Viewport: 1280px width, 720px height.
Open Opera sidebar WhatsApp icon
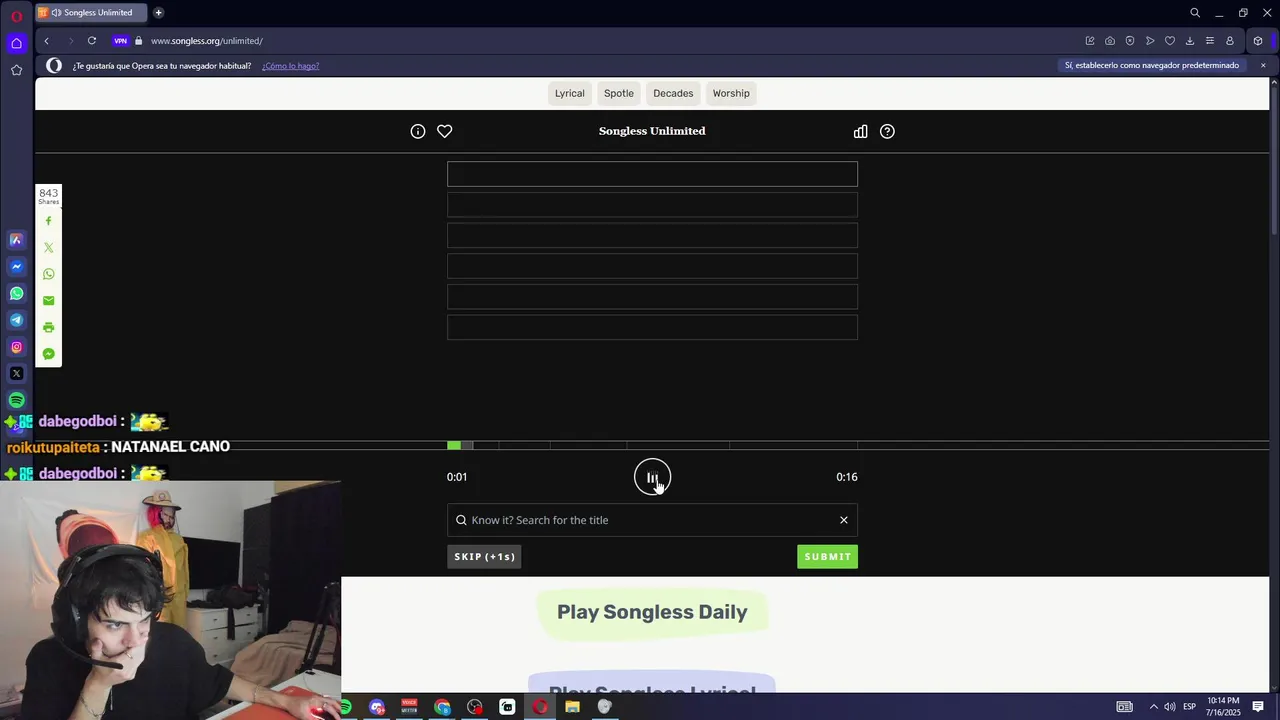click(16, 294)
